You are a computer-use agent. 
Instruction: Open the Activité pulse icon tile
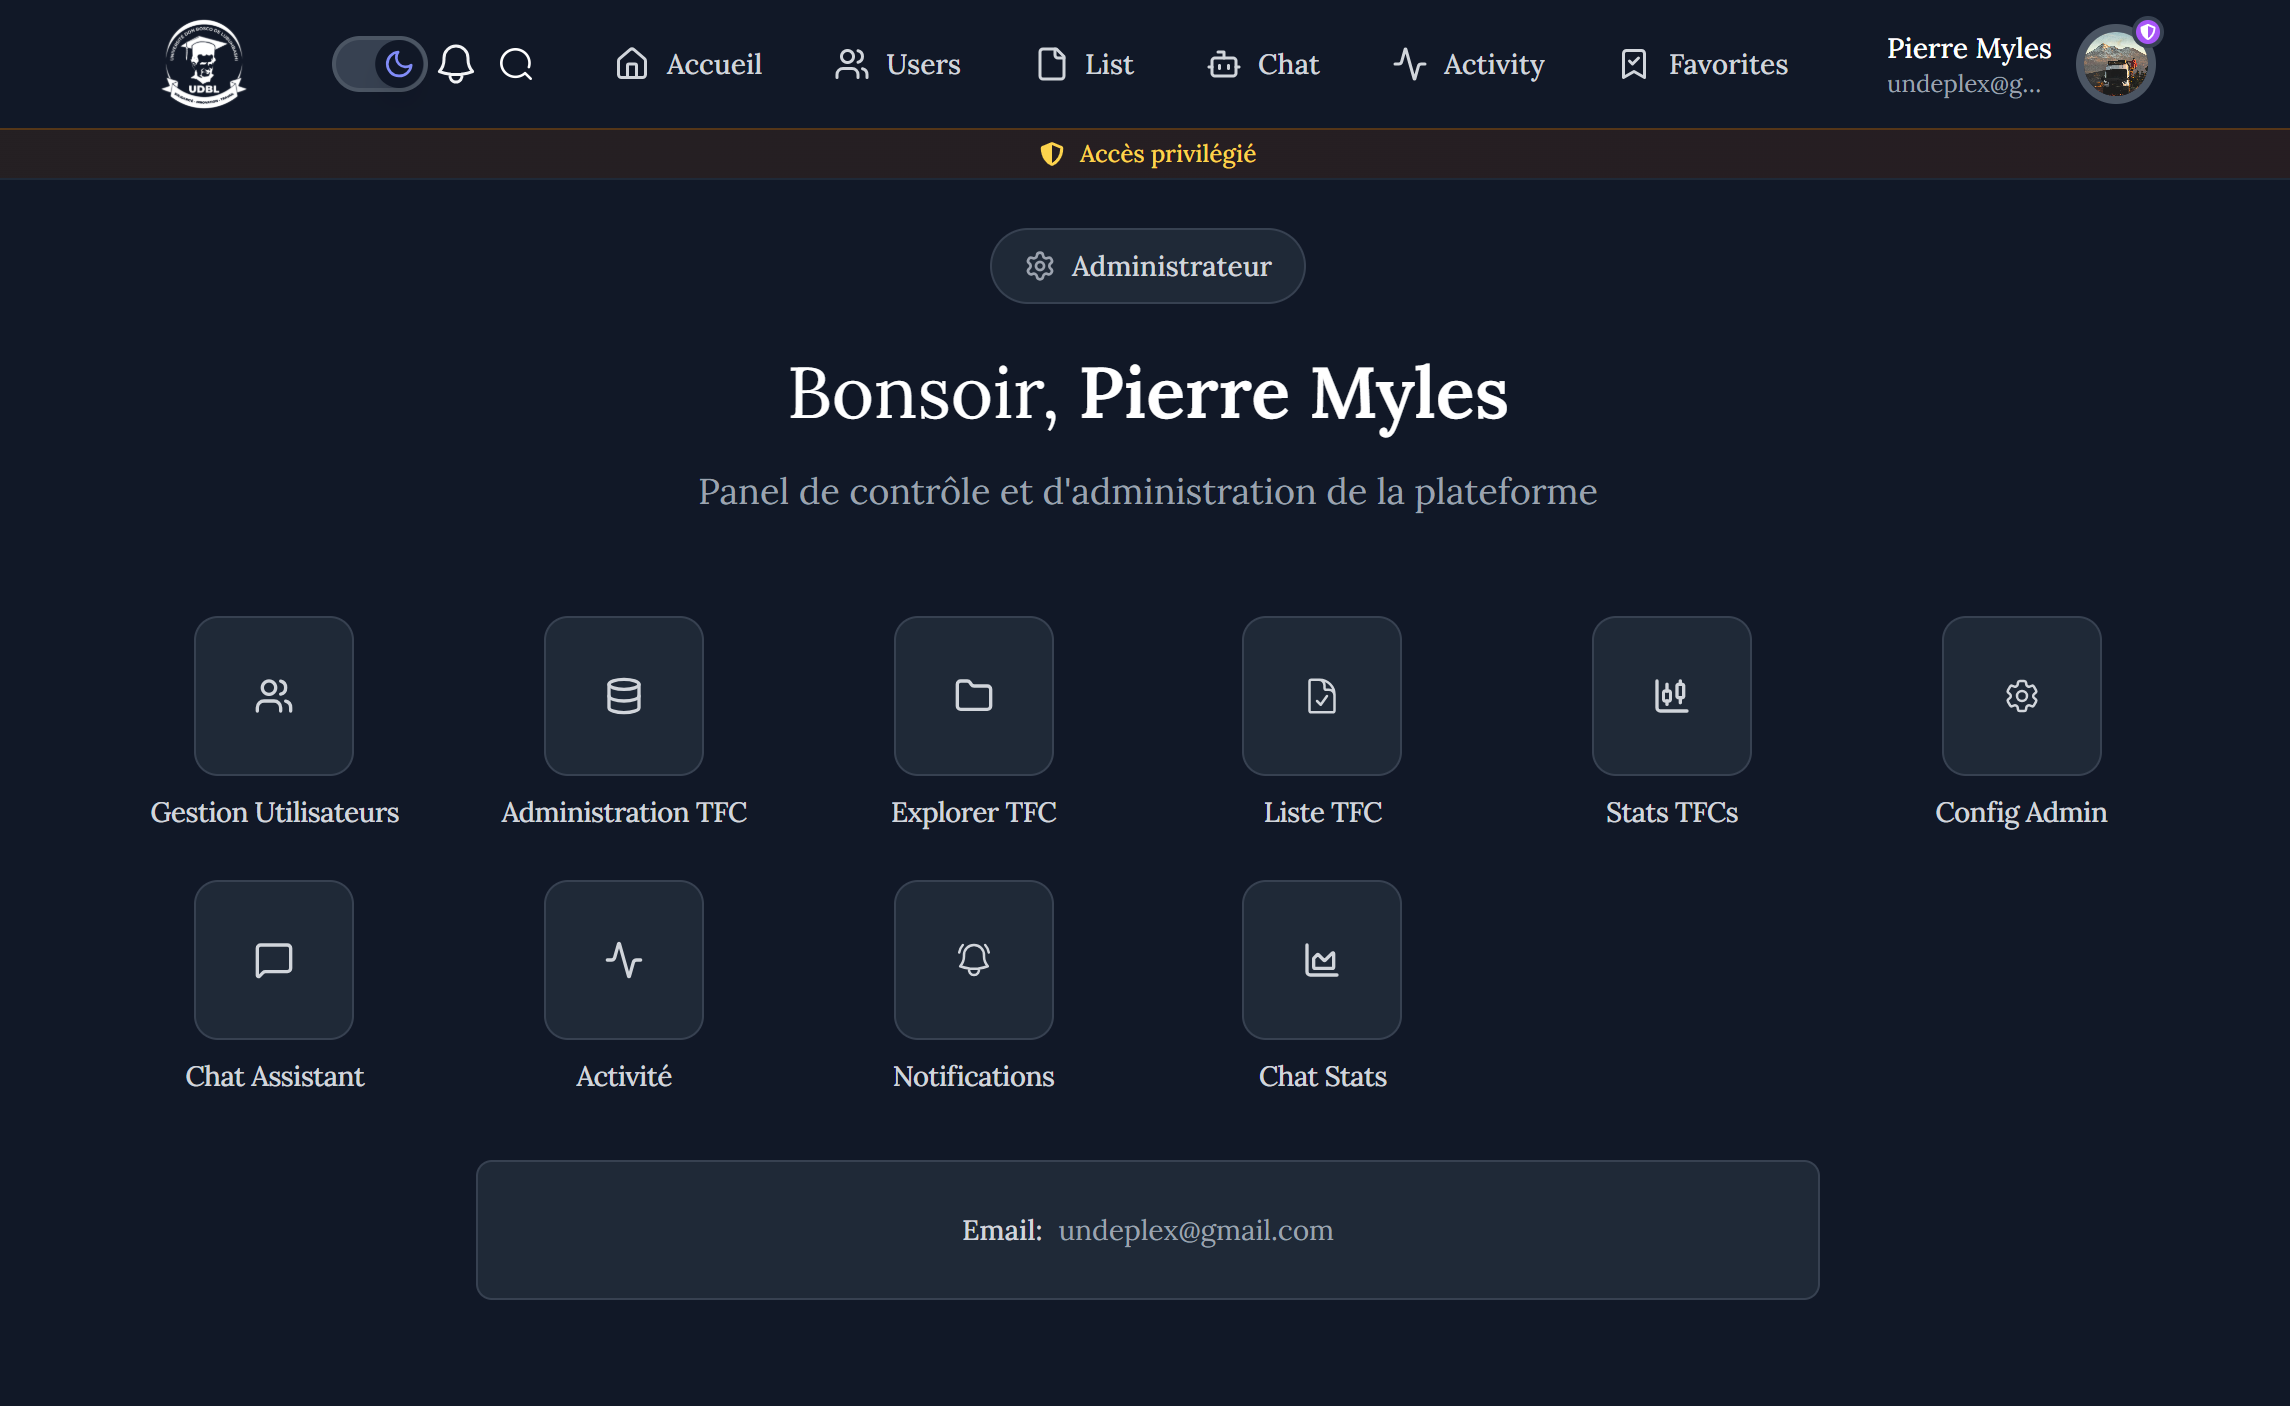tap(623, 960)
